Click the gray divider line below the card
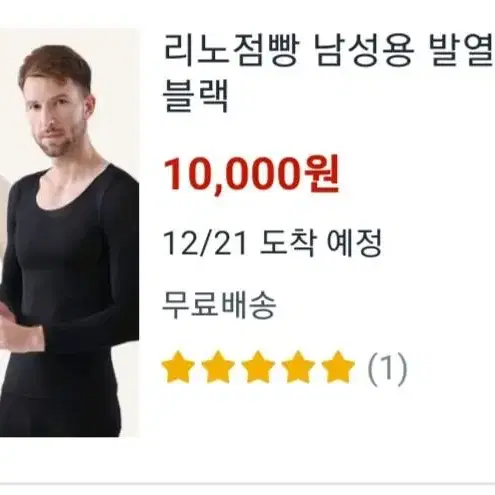This screenshot has height=495, width=495. coord(247,483)
